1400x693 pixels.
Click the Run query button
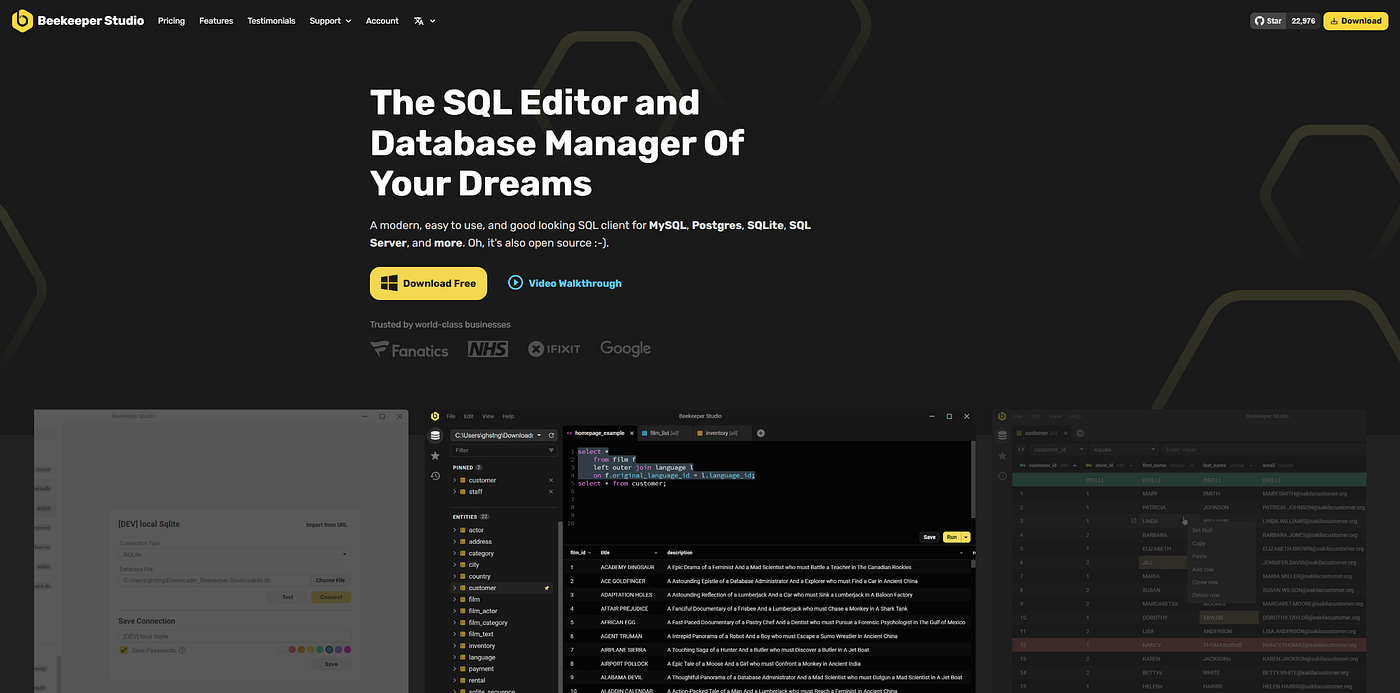951,537
